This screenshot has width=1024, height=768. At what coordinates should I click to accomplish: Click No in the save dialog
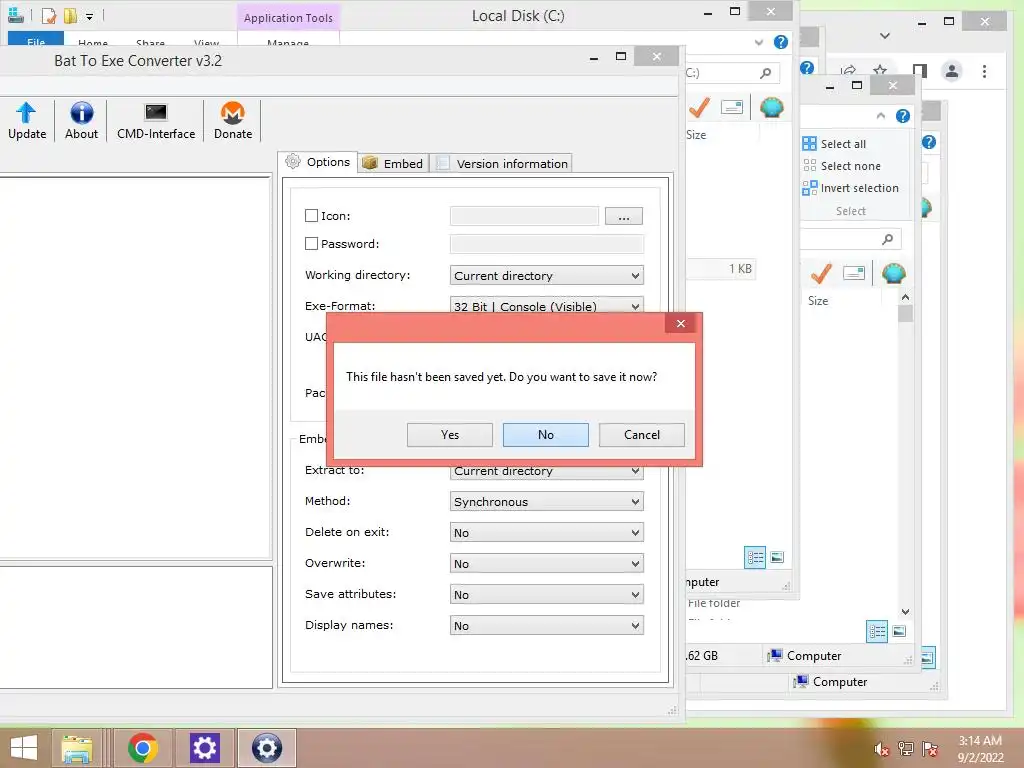pyautogui.click(x=545, y=435)
